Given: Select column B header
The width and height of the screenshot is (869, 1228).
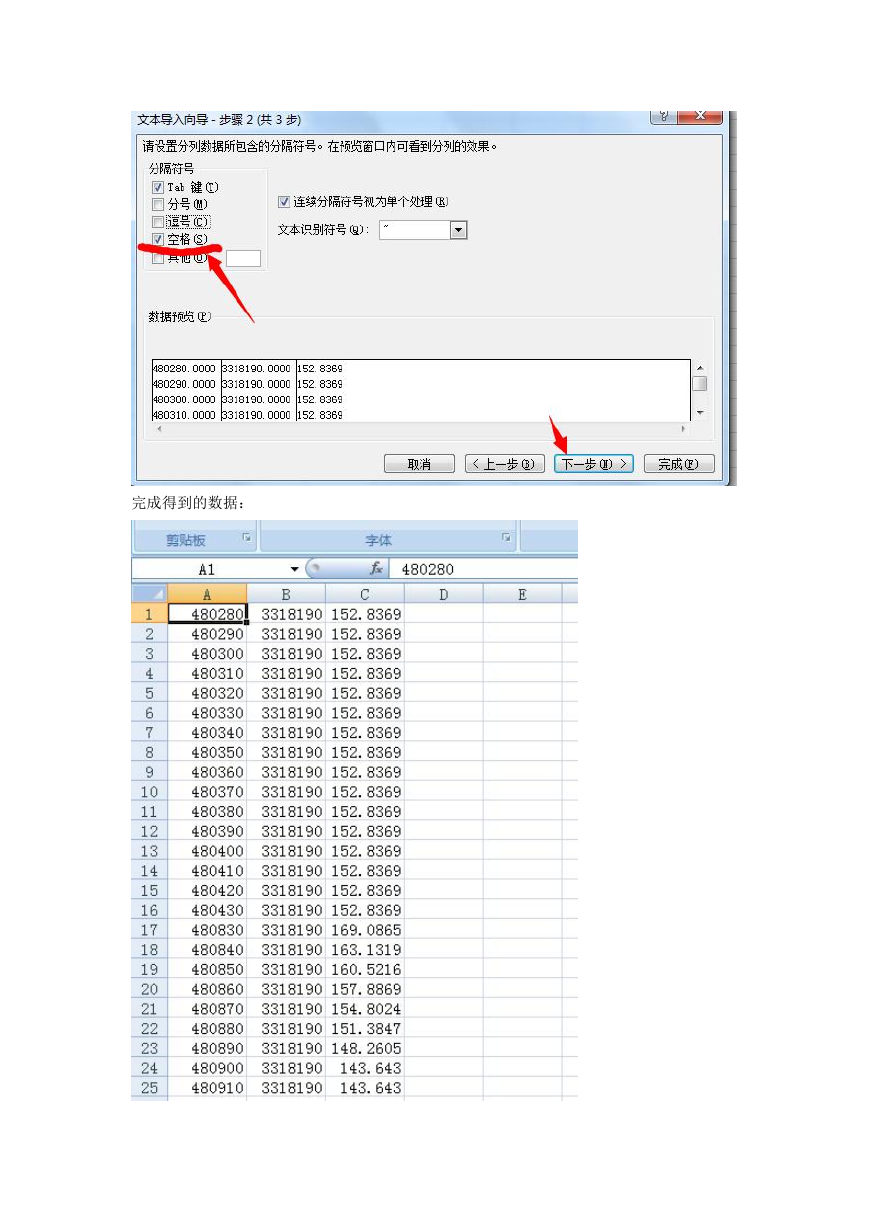Looking at the screenshot, I should tap(286, 594).
